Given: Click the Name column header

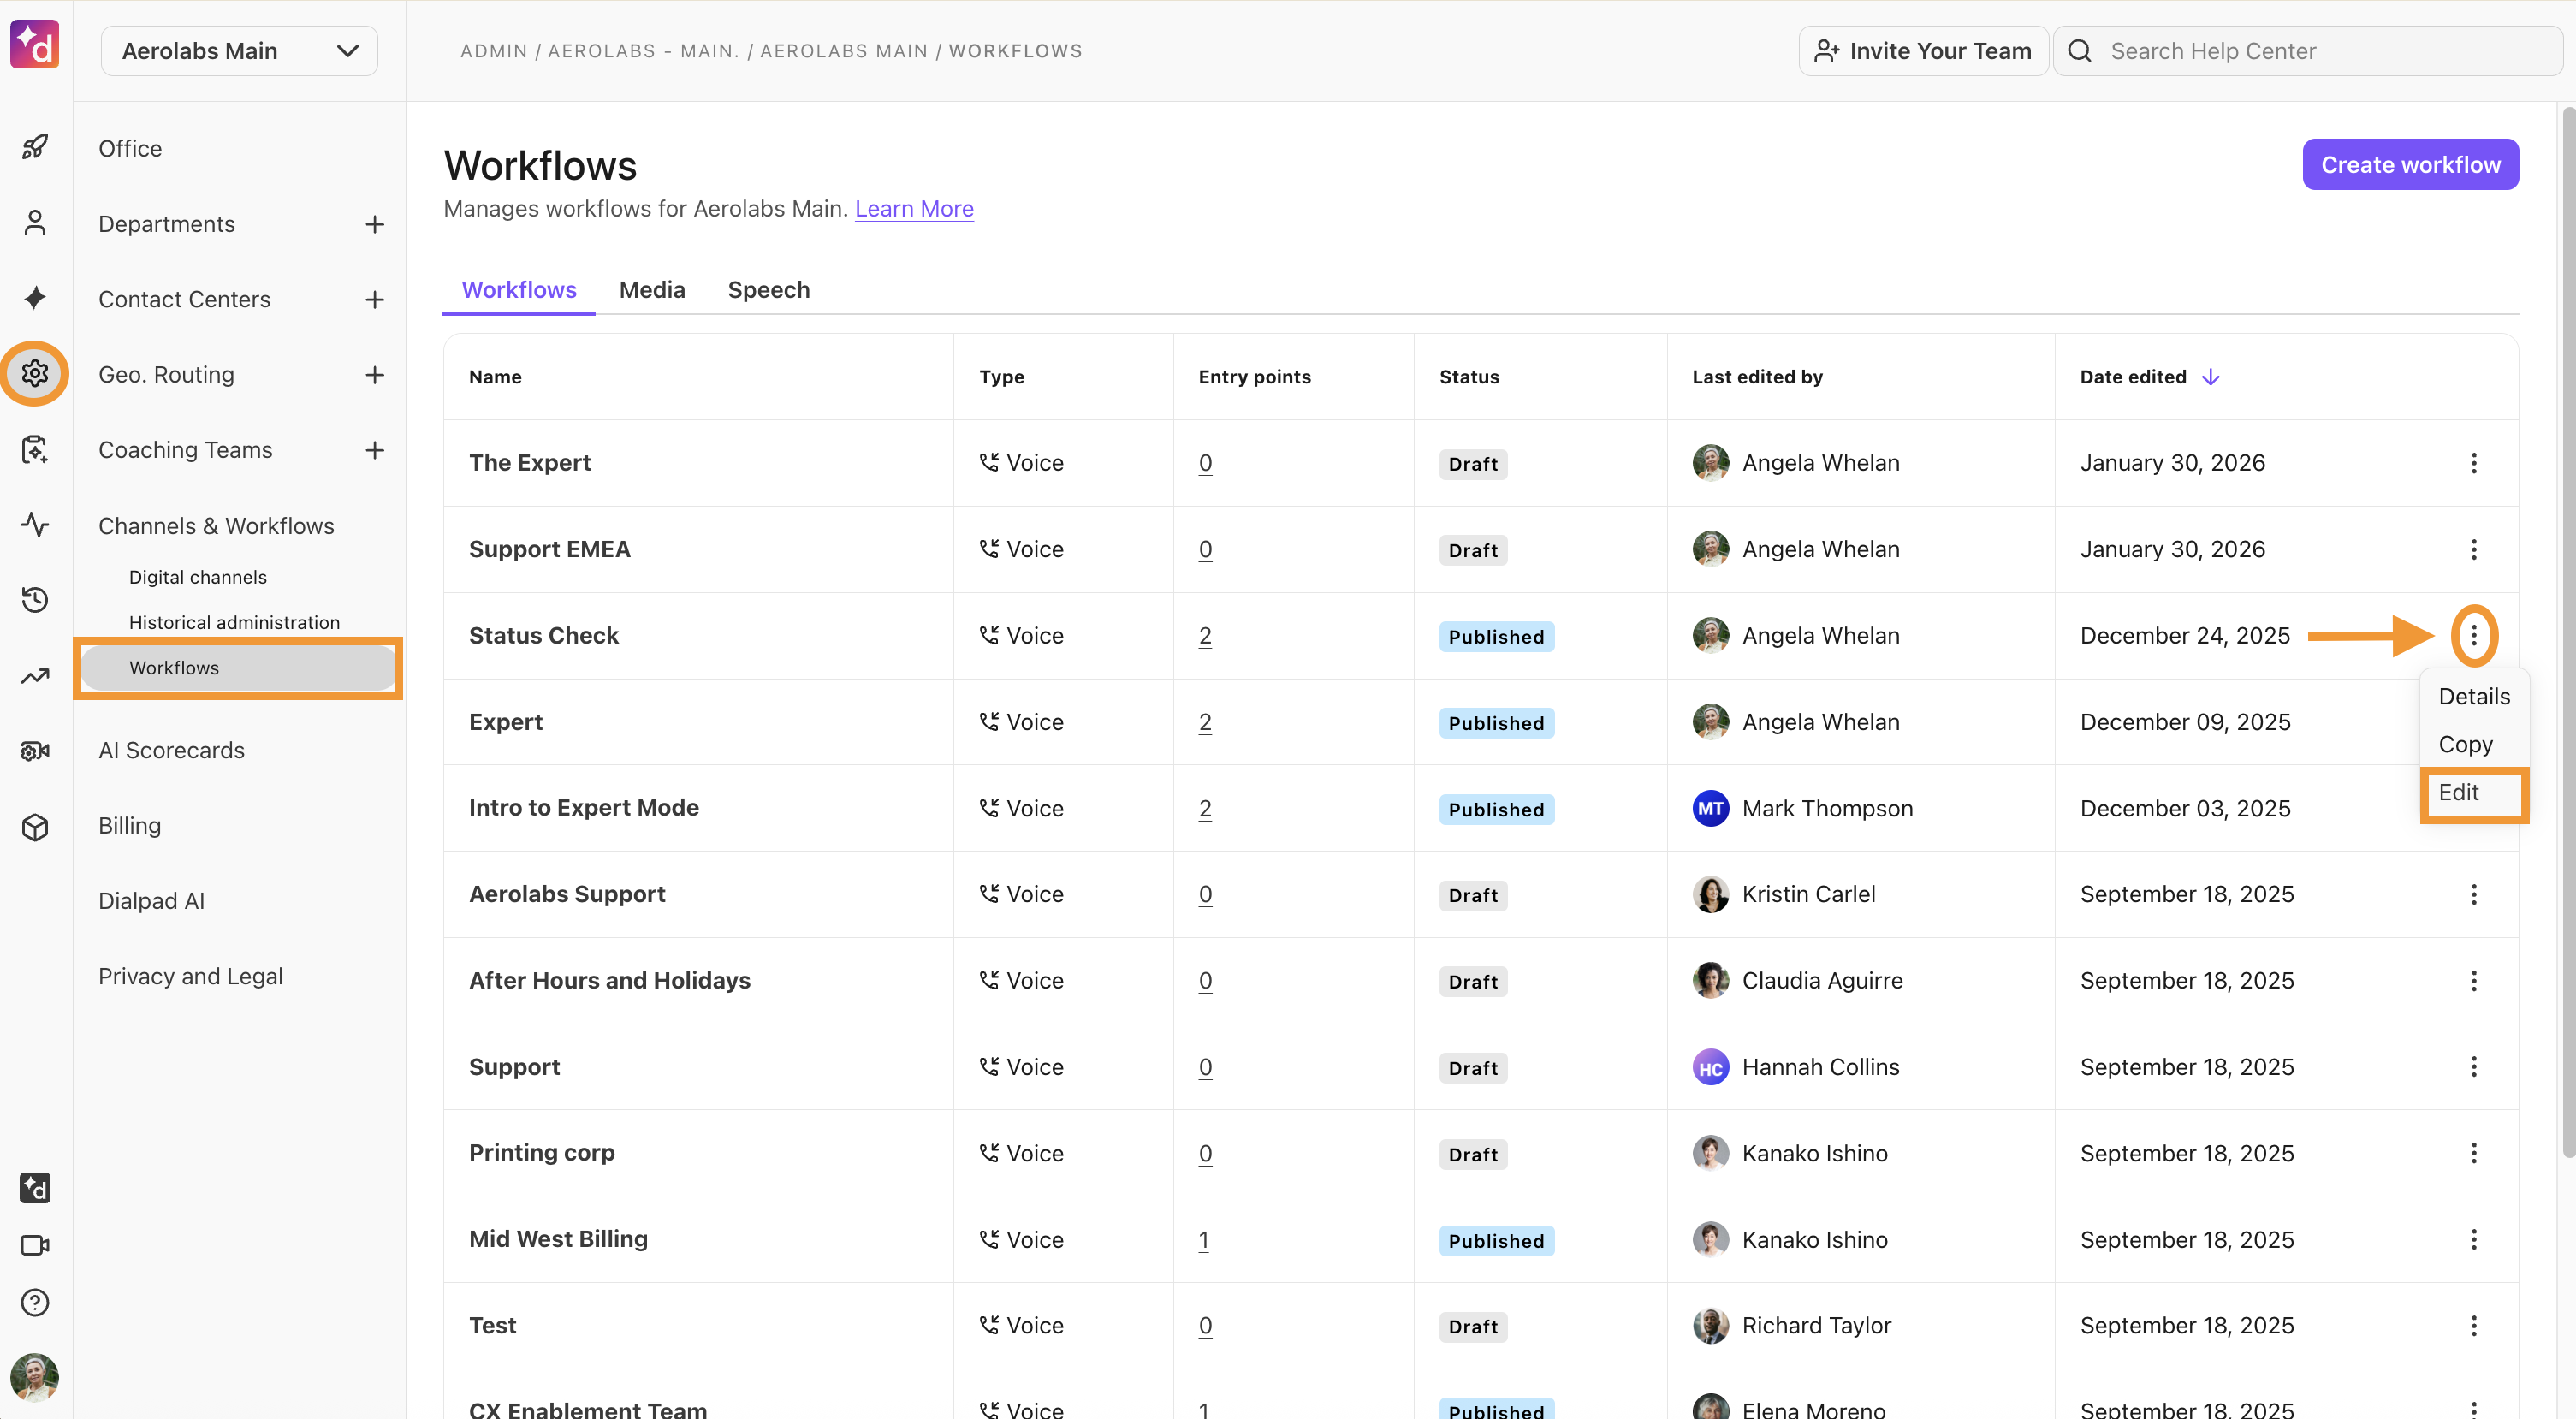Looking at the screenshot, I should (x=495, y=377).
